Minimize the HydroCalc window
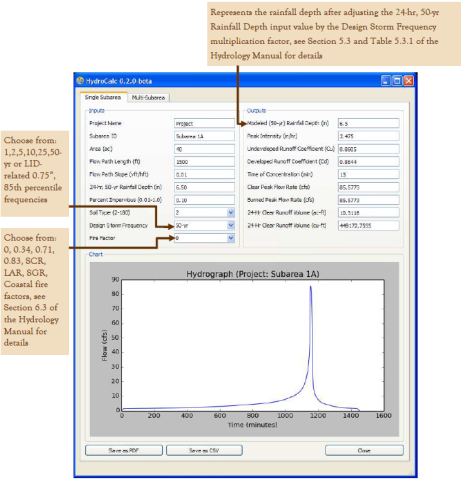Viewport: 461px width, 480px height. [x=386, y=81]
